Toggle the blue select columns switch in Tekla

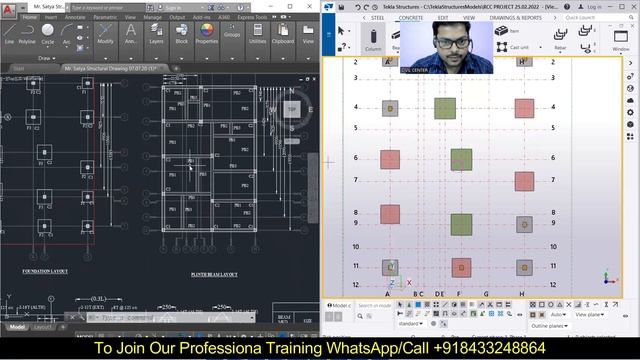pos(418,305)
